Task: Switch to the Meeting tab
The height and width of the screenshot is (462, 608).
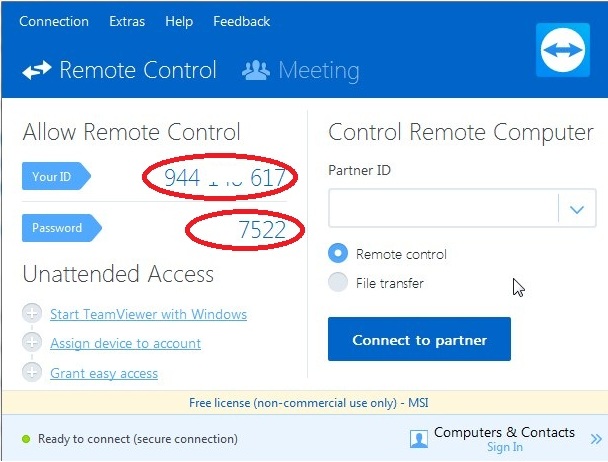Action: click(301, 71)
